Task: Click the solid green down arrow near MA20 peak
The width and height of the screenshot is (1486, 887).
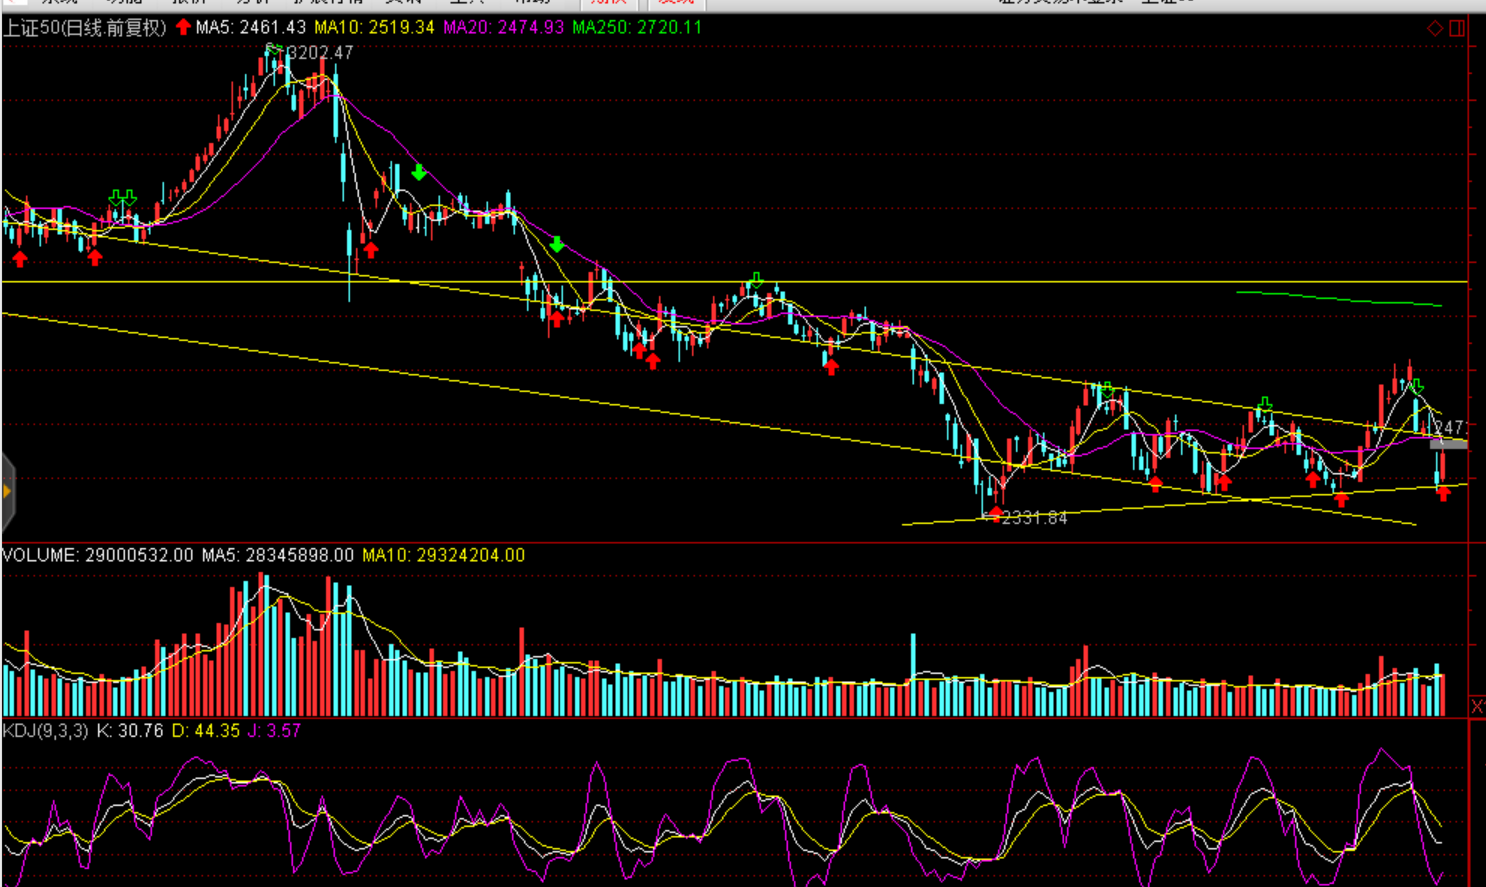Action: [x=419, y=173]
